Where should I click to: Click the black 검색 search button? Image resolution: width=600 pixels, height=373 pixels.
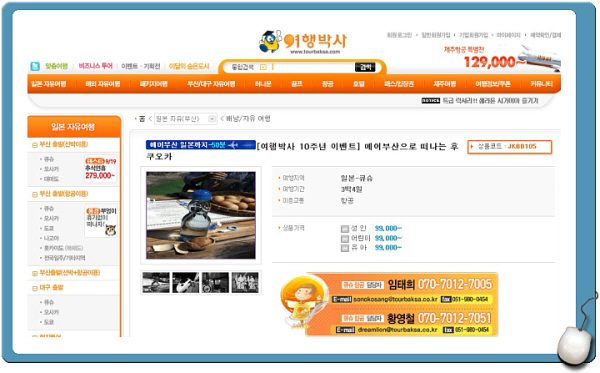pyautogui.click(x=365, y=67)
